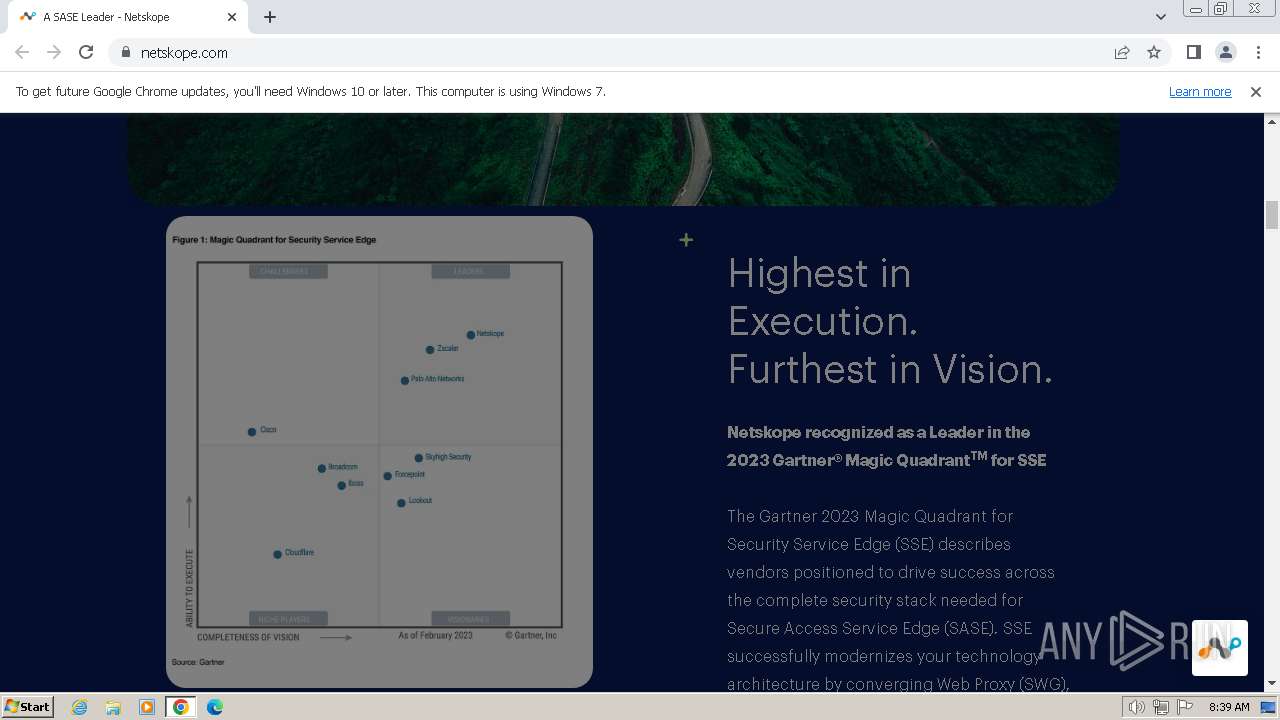Click the scrollbar up arrow
Screen dimensions: 1280x720
1272,121
